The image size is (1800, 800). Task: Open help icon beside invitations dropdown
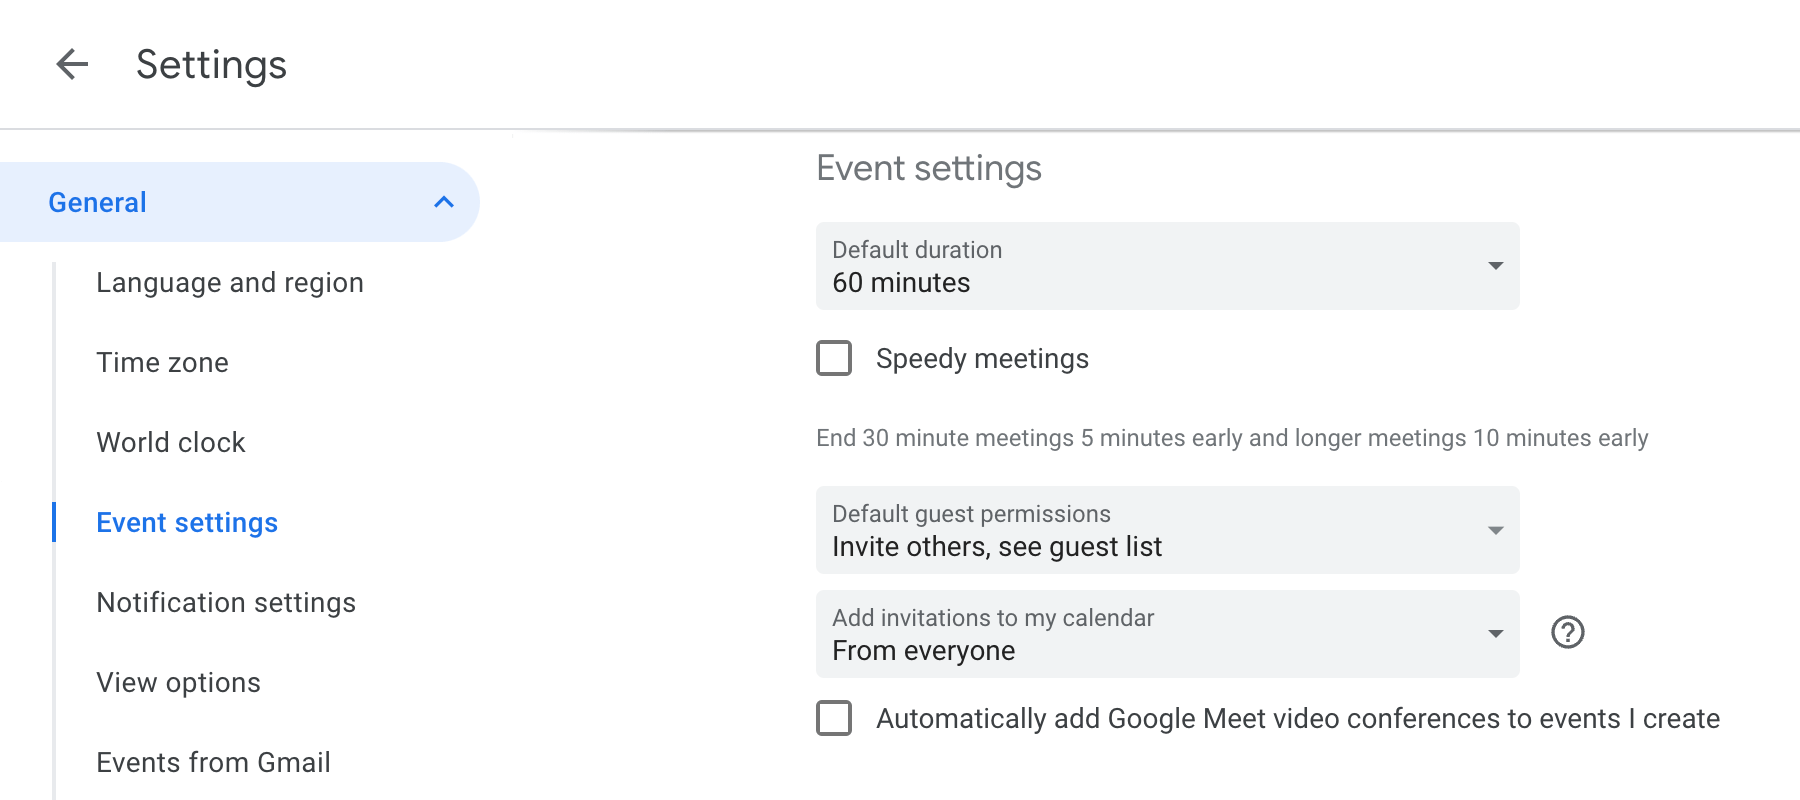coord(1567,632)
